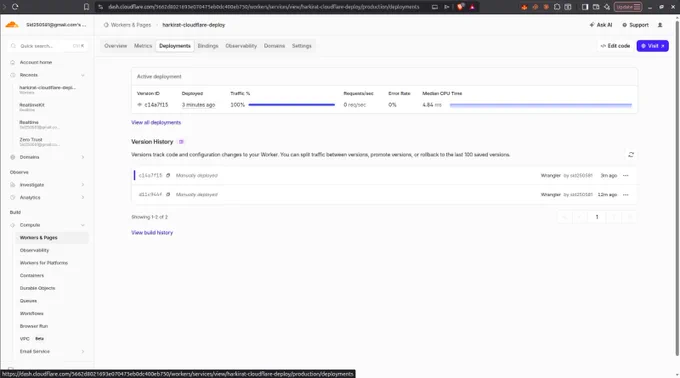Open the user profile icon
This screenshot has height=378, width=680.
point(660,25)
